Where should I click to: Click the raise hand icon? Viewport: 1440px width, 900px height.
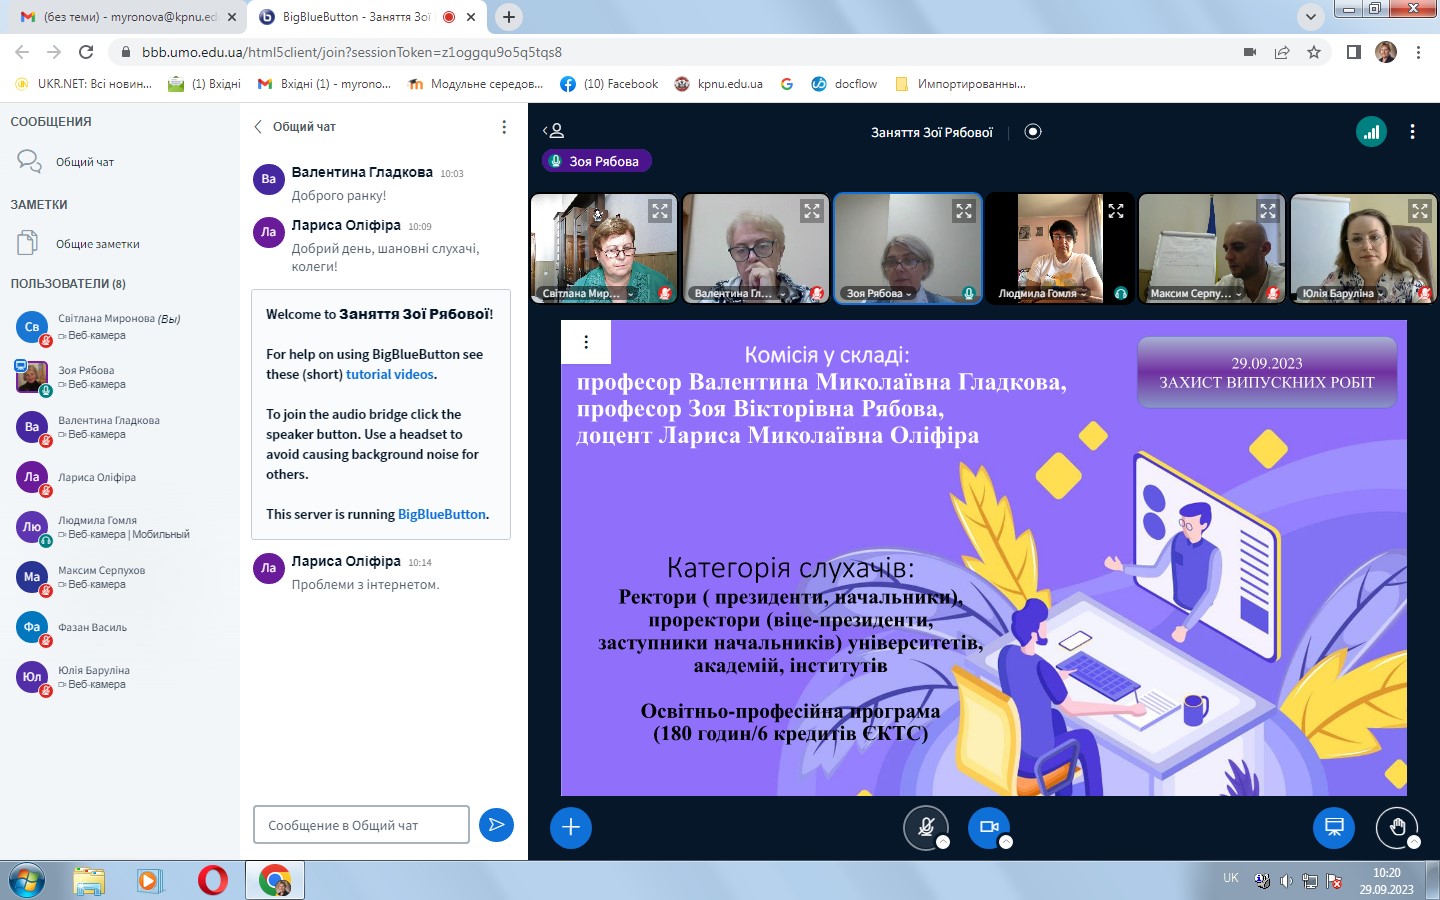tap(1397, 827)
